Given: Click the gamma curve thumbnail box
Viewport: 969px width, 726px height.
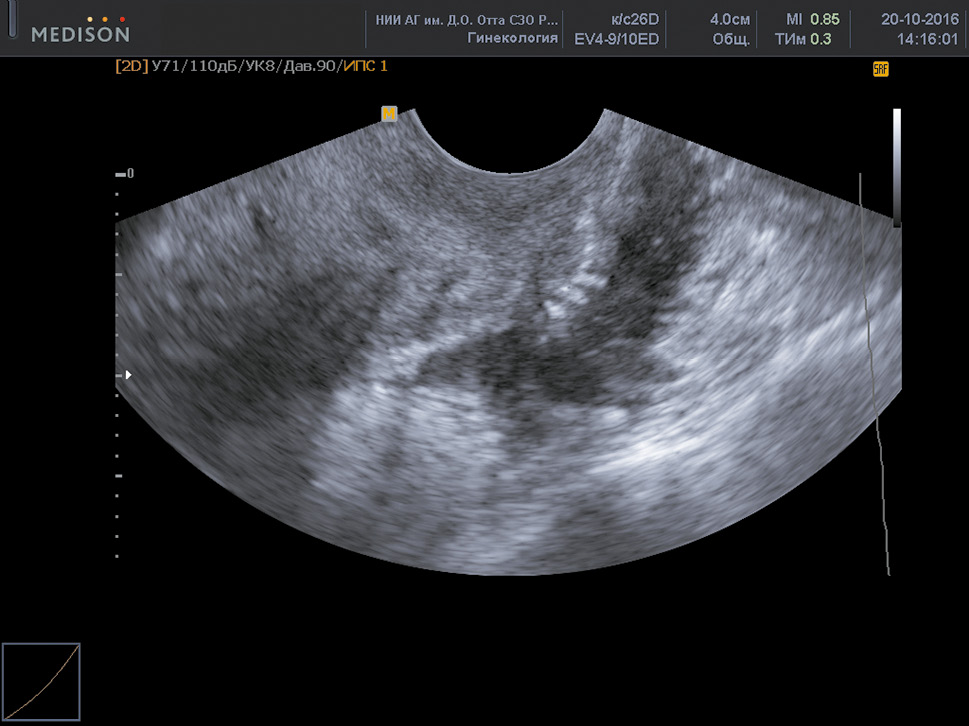Looking at the screenshot, I should (x=41, y=682).
